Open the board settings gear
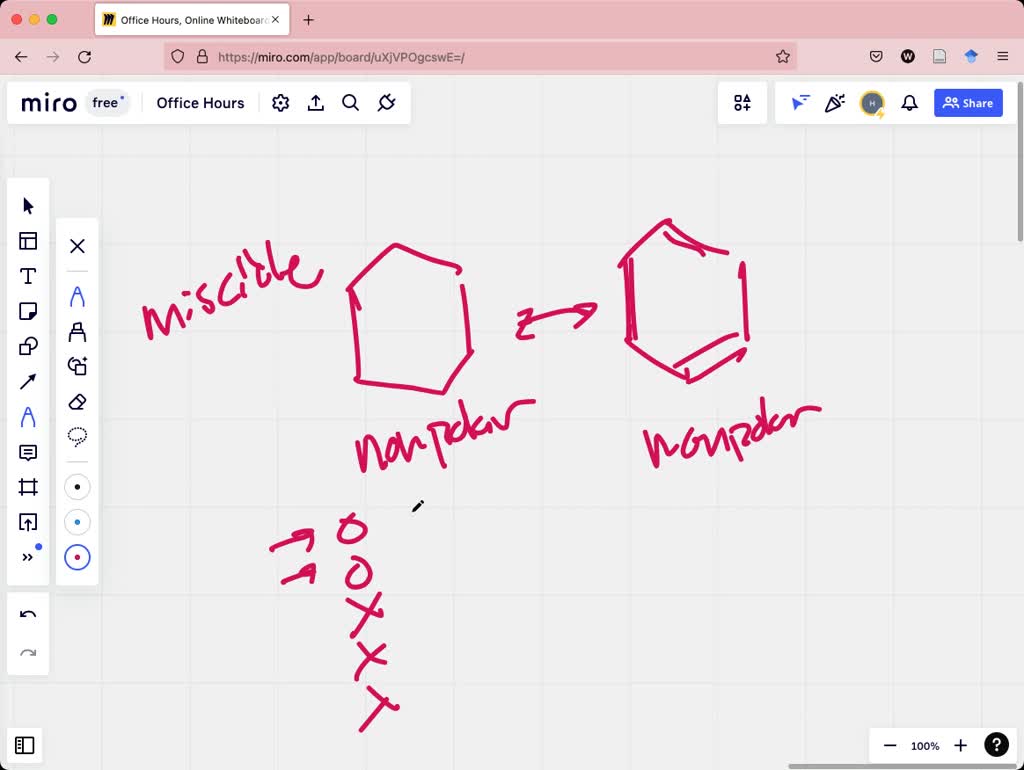This screenshot has width=1024, height=770. [280, 102]
